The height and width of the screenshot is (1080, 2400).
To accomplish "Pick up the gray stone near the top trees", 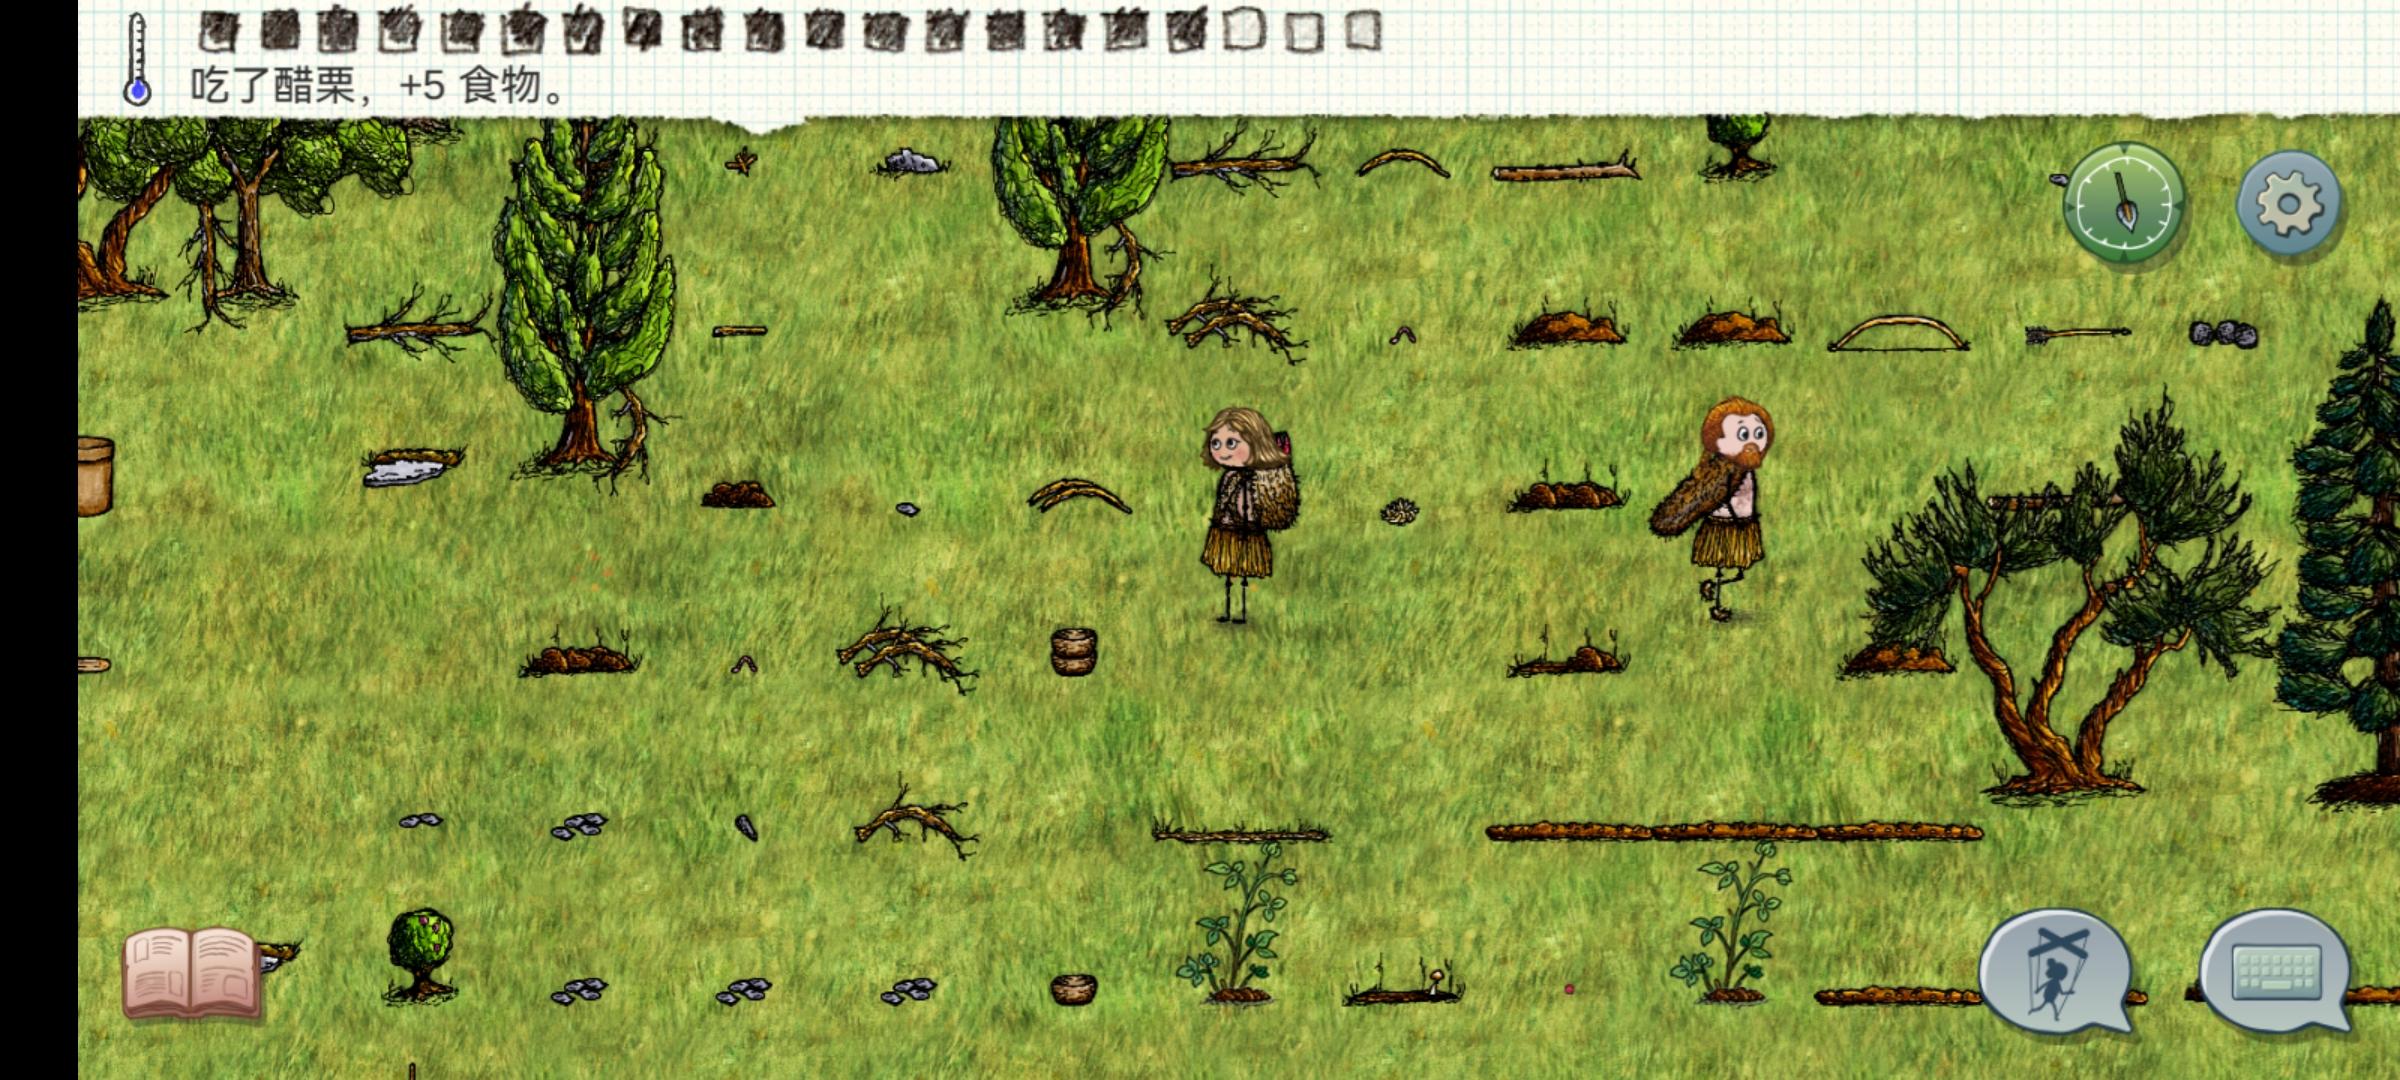I will coord(911,162).
